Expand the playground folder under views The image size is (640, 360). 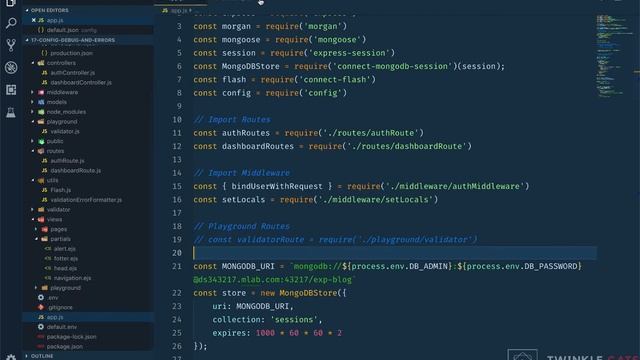36,288
